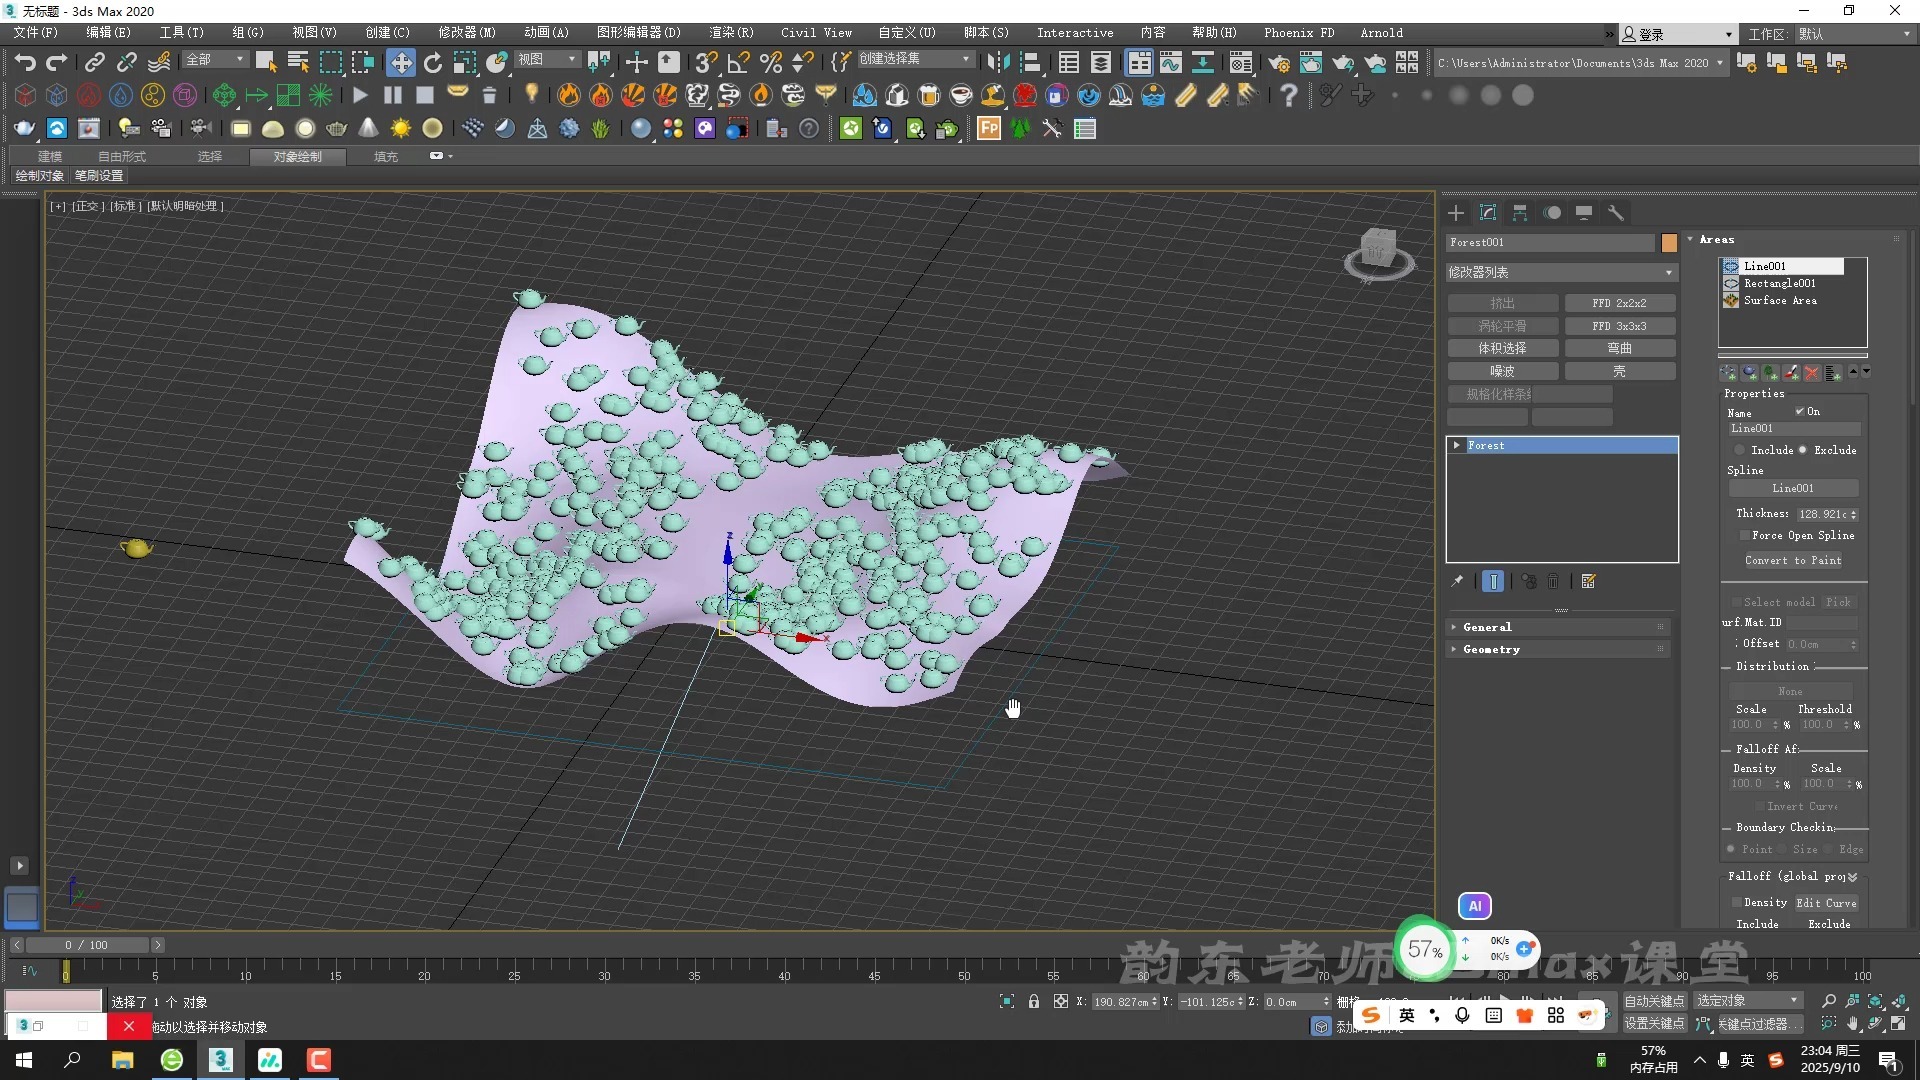Viewport: 1920px width, 1080px height.
Task: Select the Include radio button
Action: tap(1740, 450)
